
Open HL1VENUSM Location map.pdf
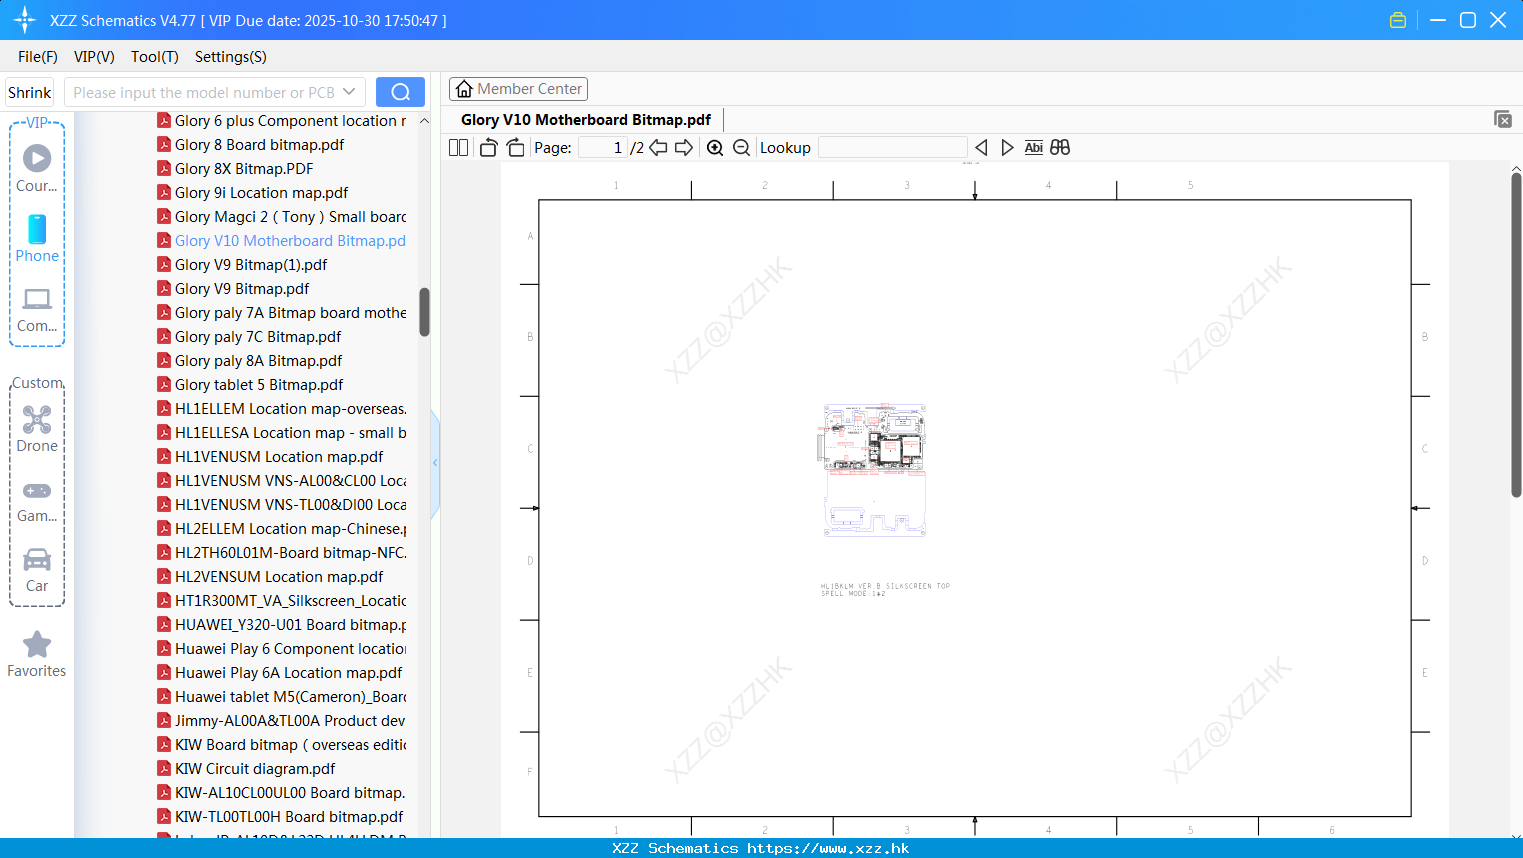point(271,457)
